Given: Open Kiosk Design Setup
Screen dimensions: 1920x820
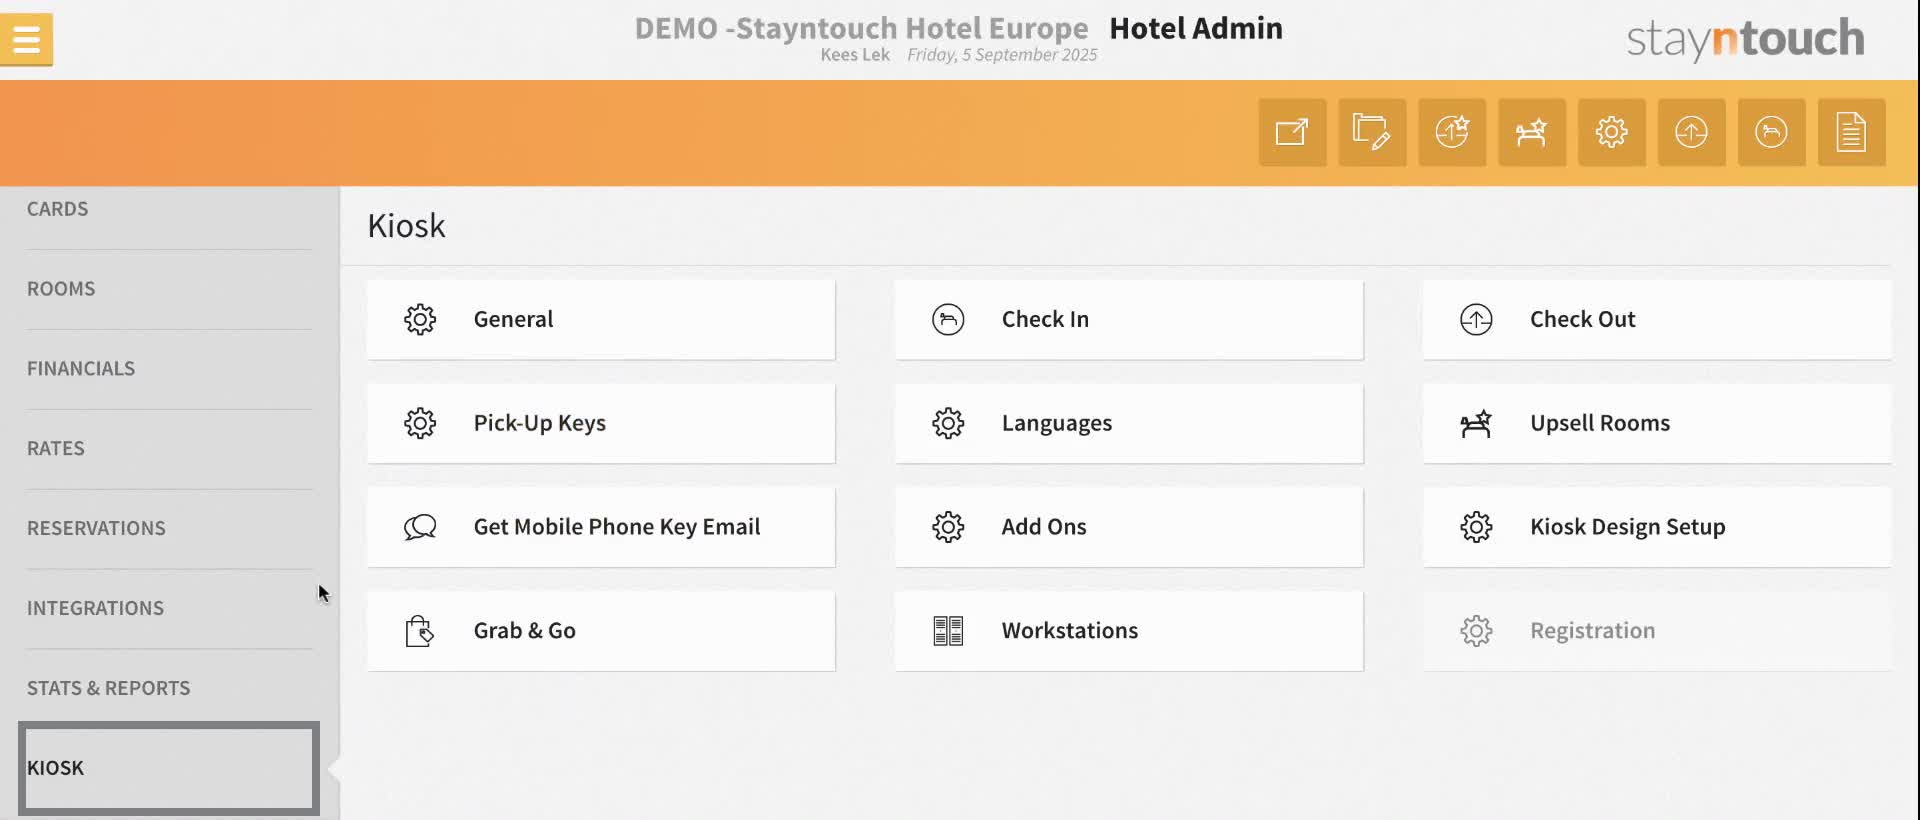Looking at the screenshot, I should (1657, 527).
